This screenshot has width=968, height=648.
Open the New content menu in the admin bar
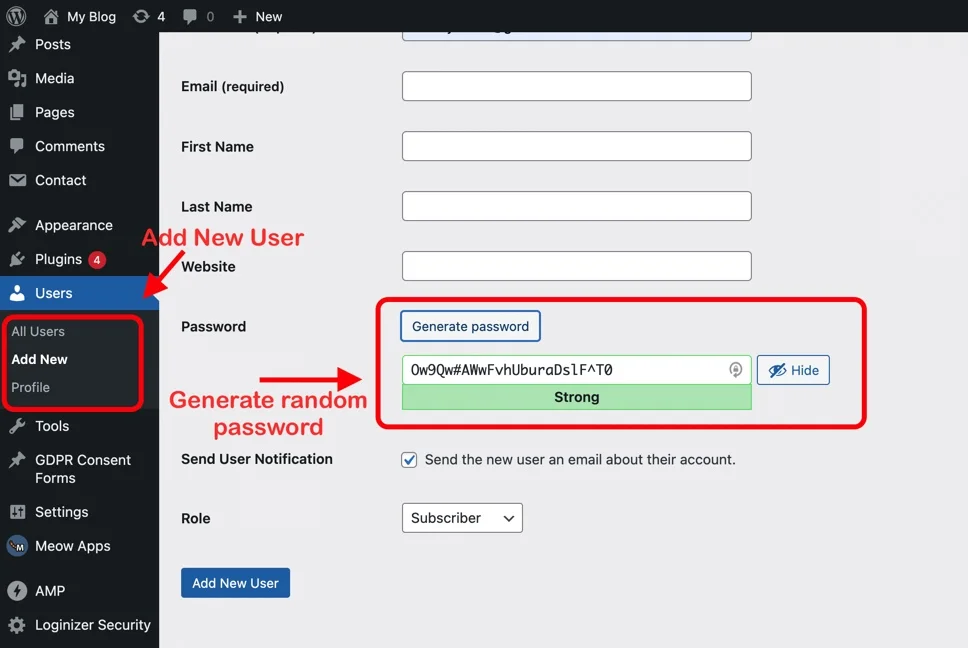(257, 16)
